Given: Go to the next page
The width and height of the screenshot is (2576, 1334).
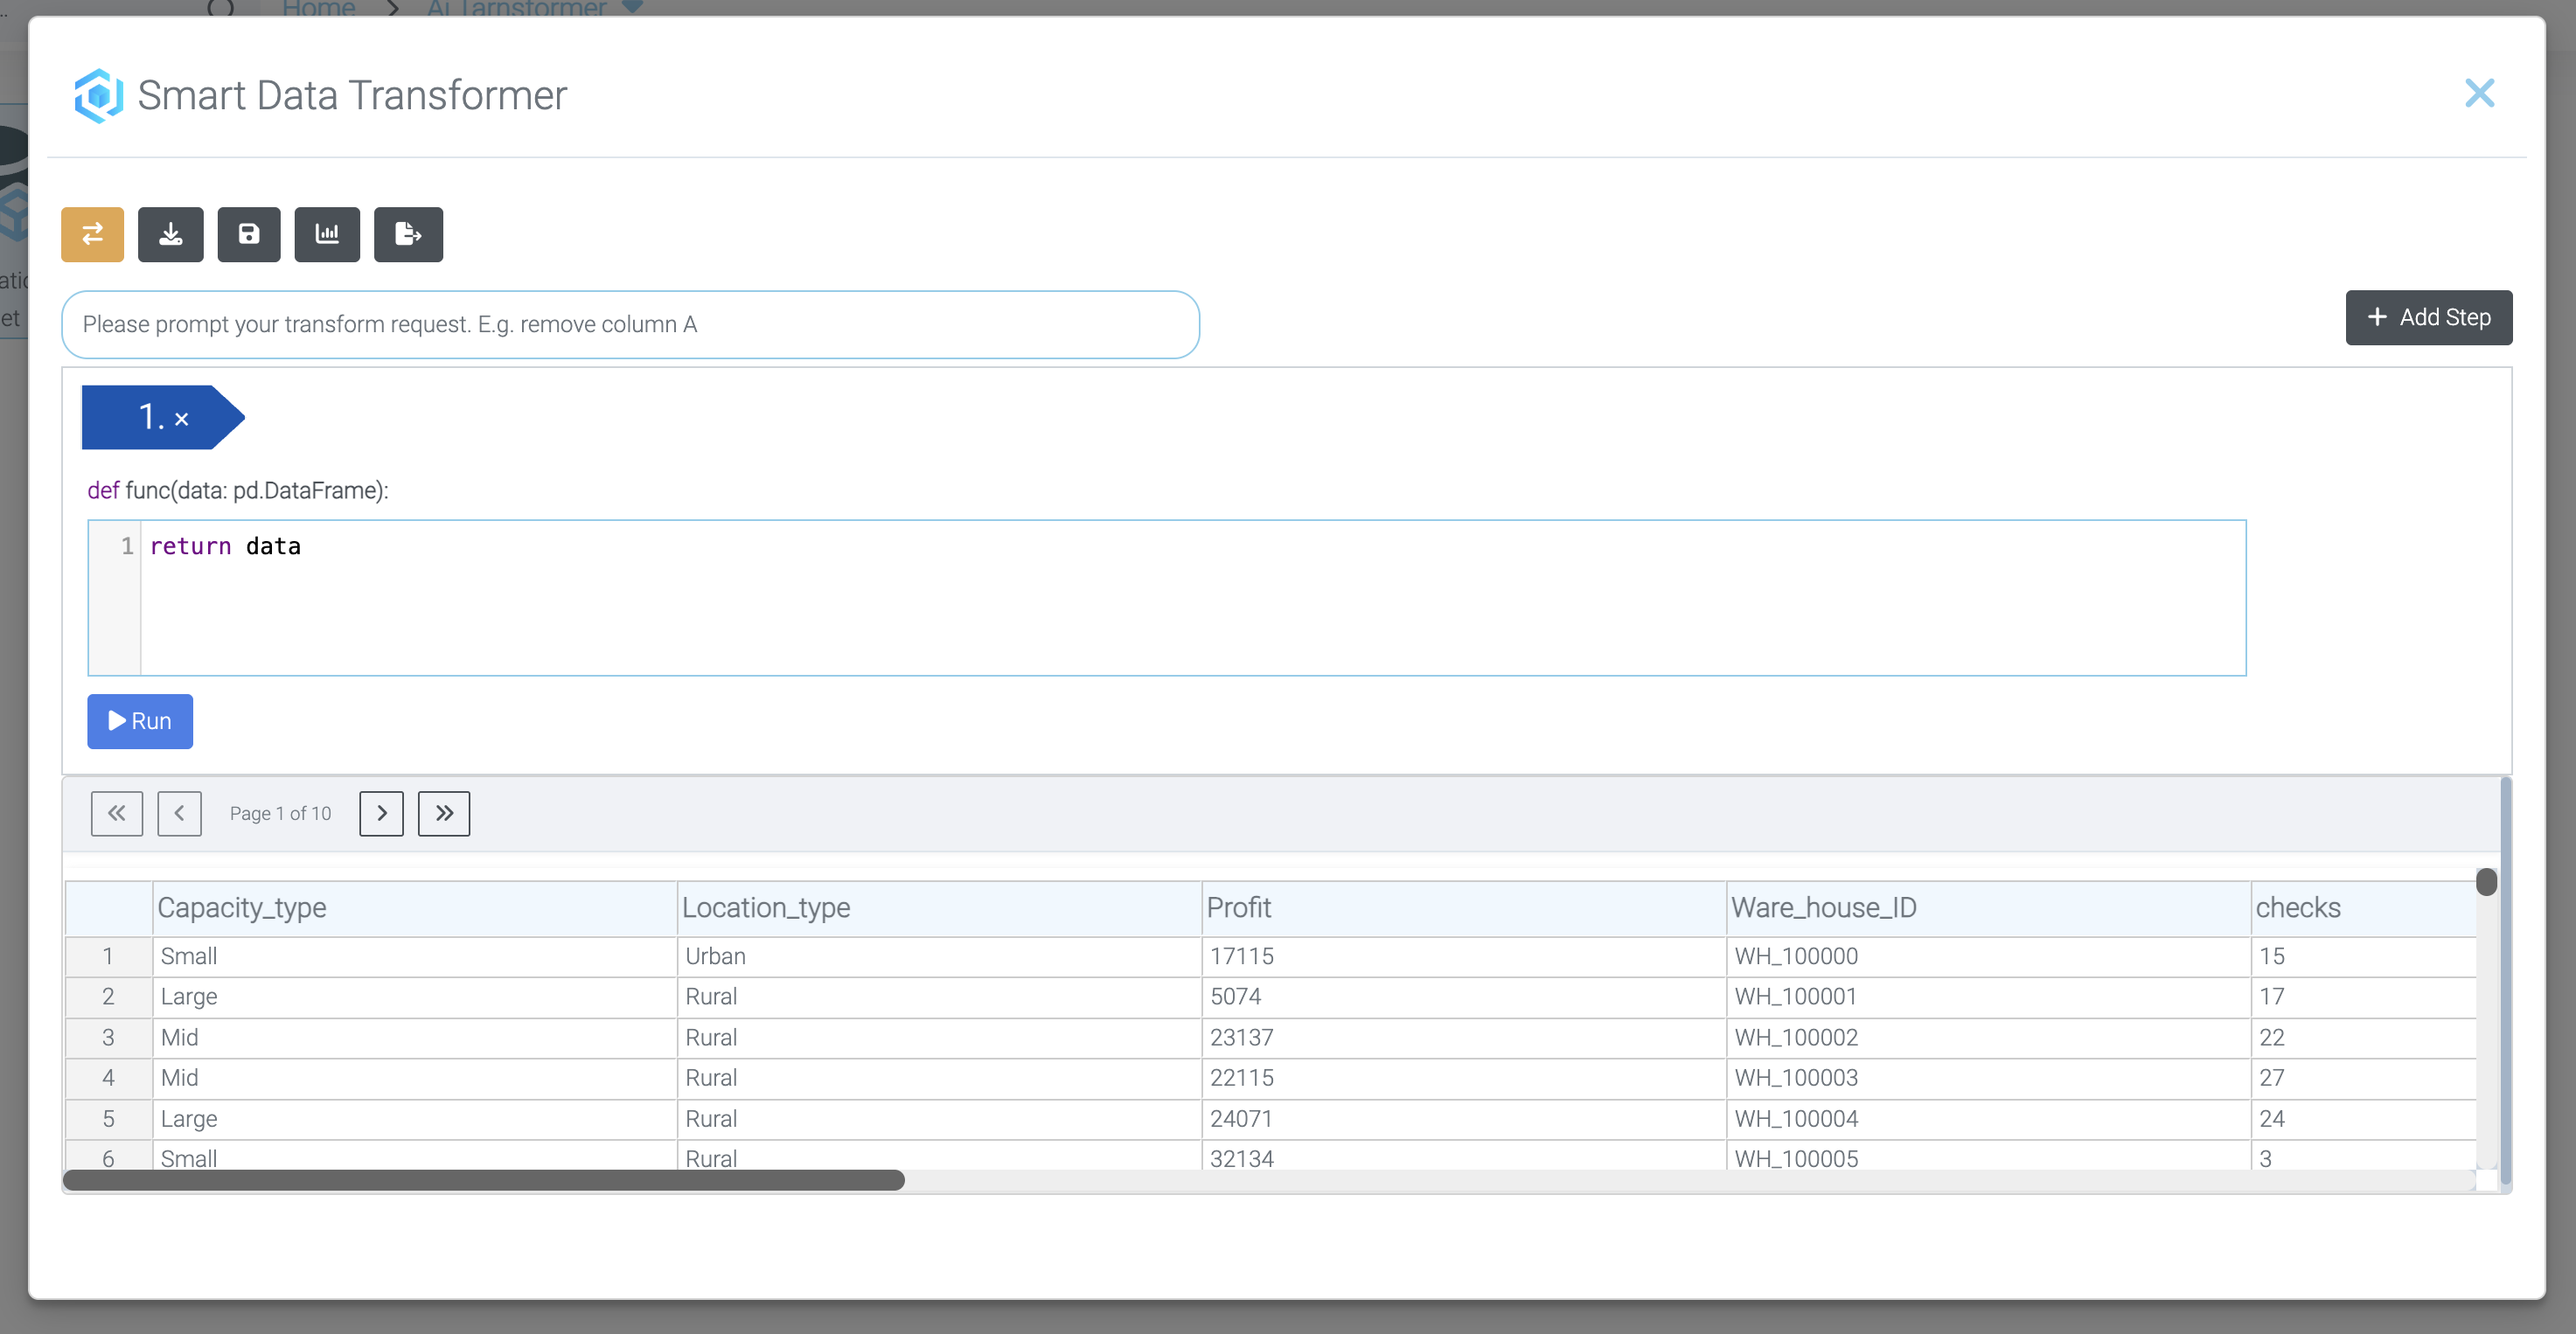Looking at the screenshot, I should click(381, 813).
